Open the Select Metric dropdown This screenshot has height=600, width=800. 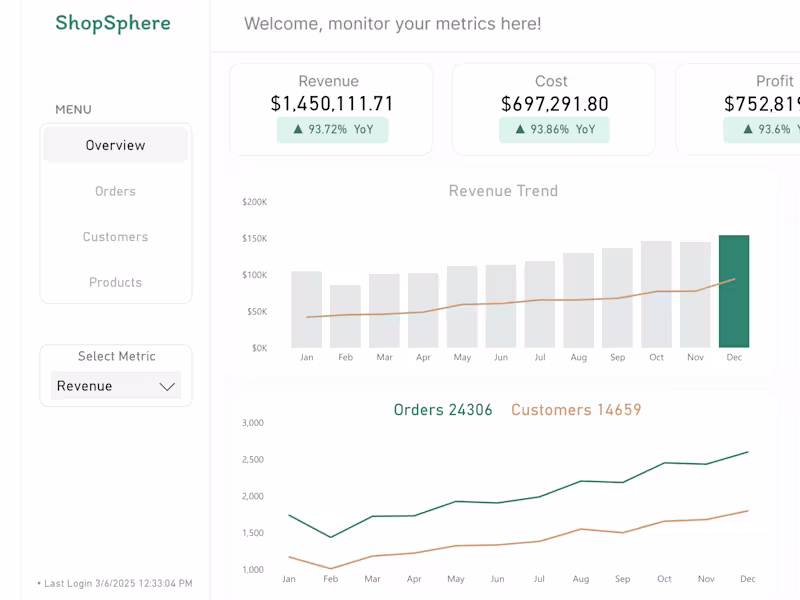coord(115,385)
